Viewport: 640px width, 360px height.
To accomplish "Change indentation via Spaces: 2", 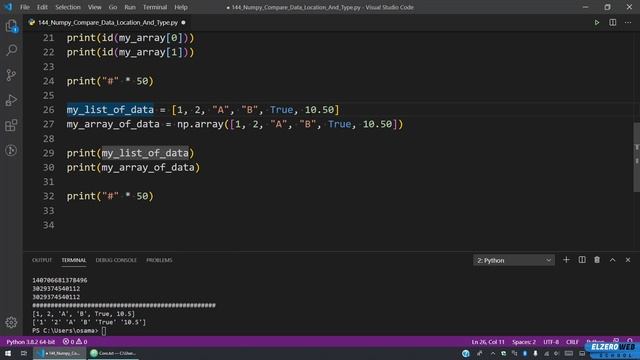I will 524,342.
